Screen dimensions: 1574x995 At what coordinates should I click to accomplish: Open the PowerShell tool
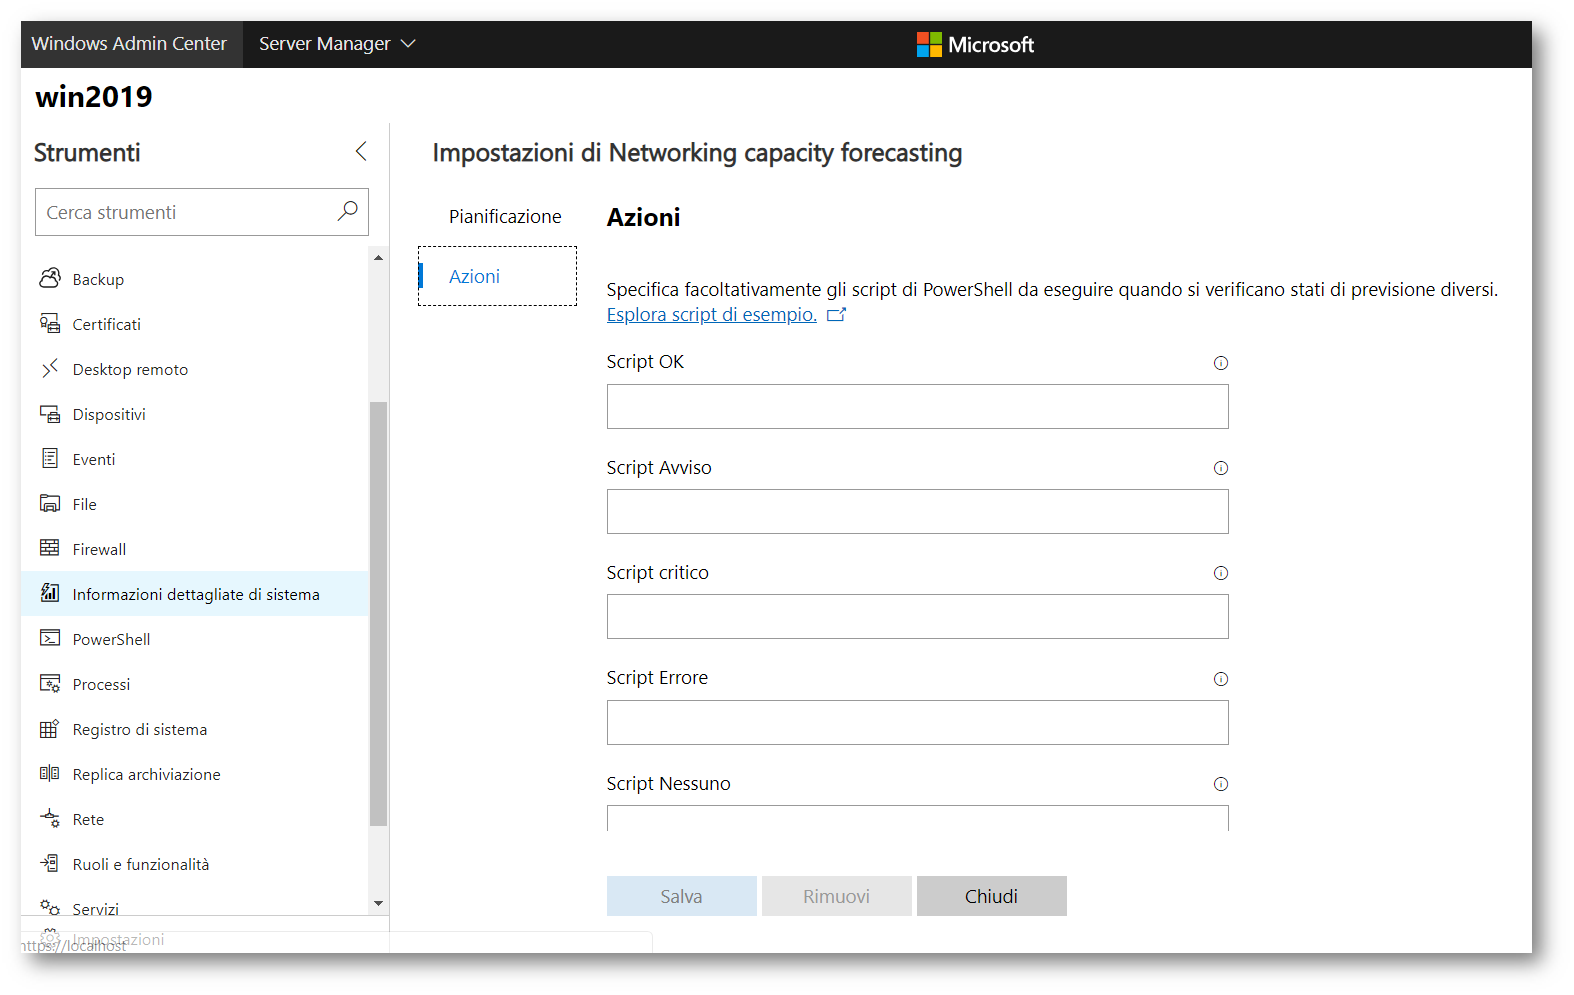click(195, 639)
